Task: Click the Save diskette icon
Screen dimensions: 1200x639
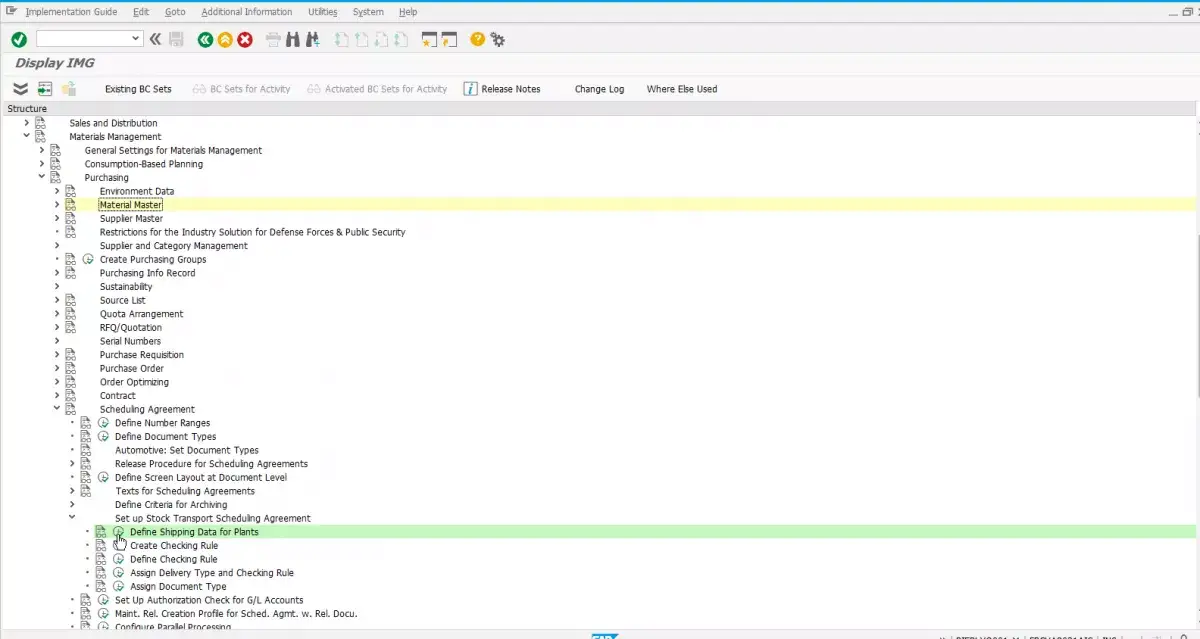Action: pyautogui.click(x=177, y=39)
